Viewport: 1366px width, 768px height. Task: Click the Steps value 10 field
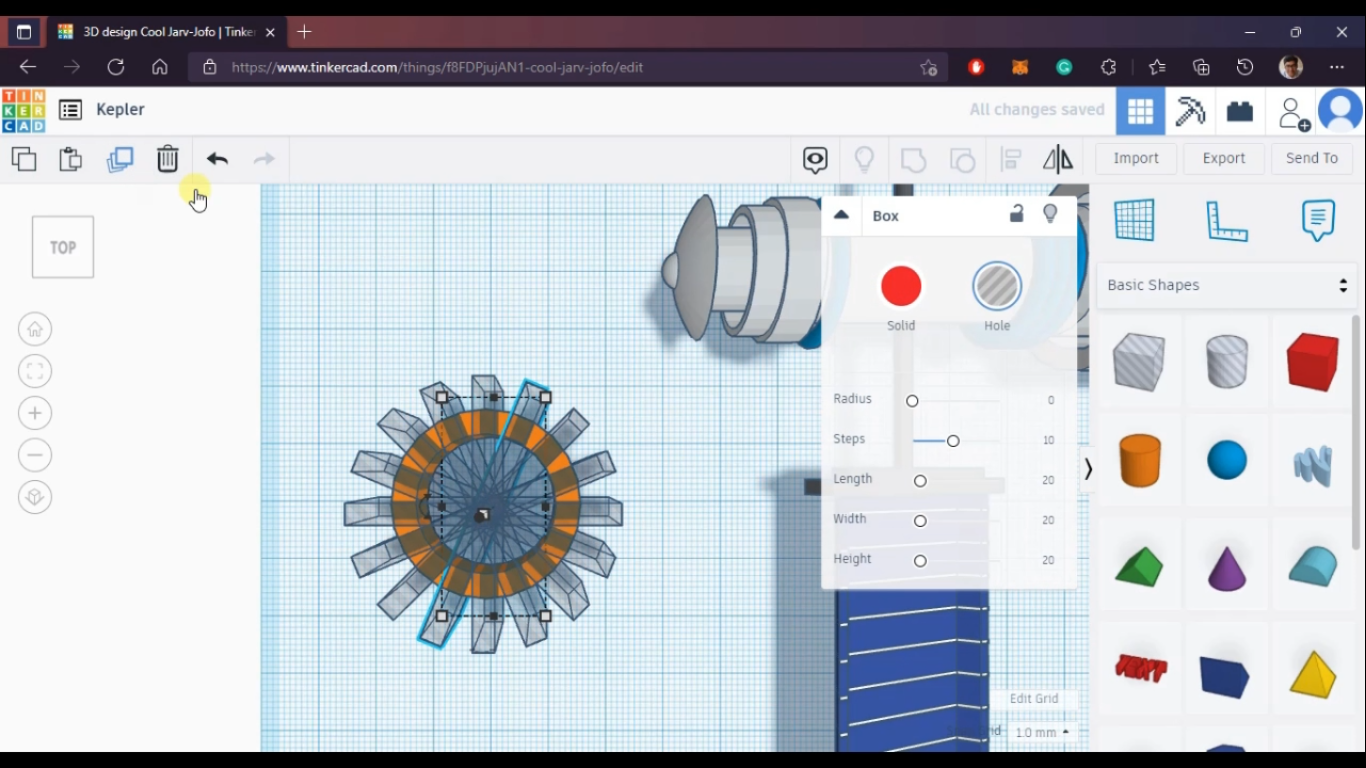point(1046,440)
